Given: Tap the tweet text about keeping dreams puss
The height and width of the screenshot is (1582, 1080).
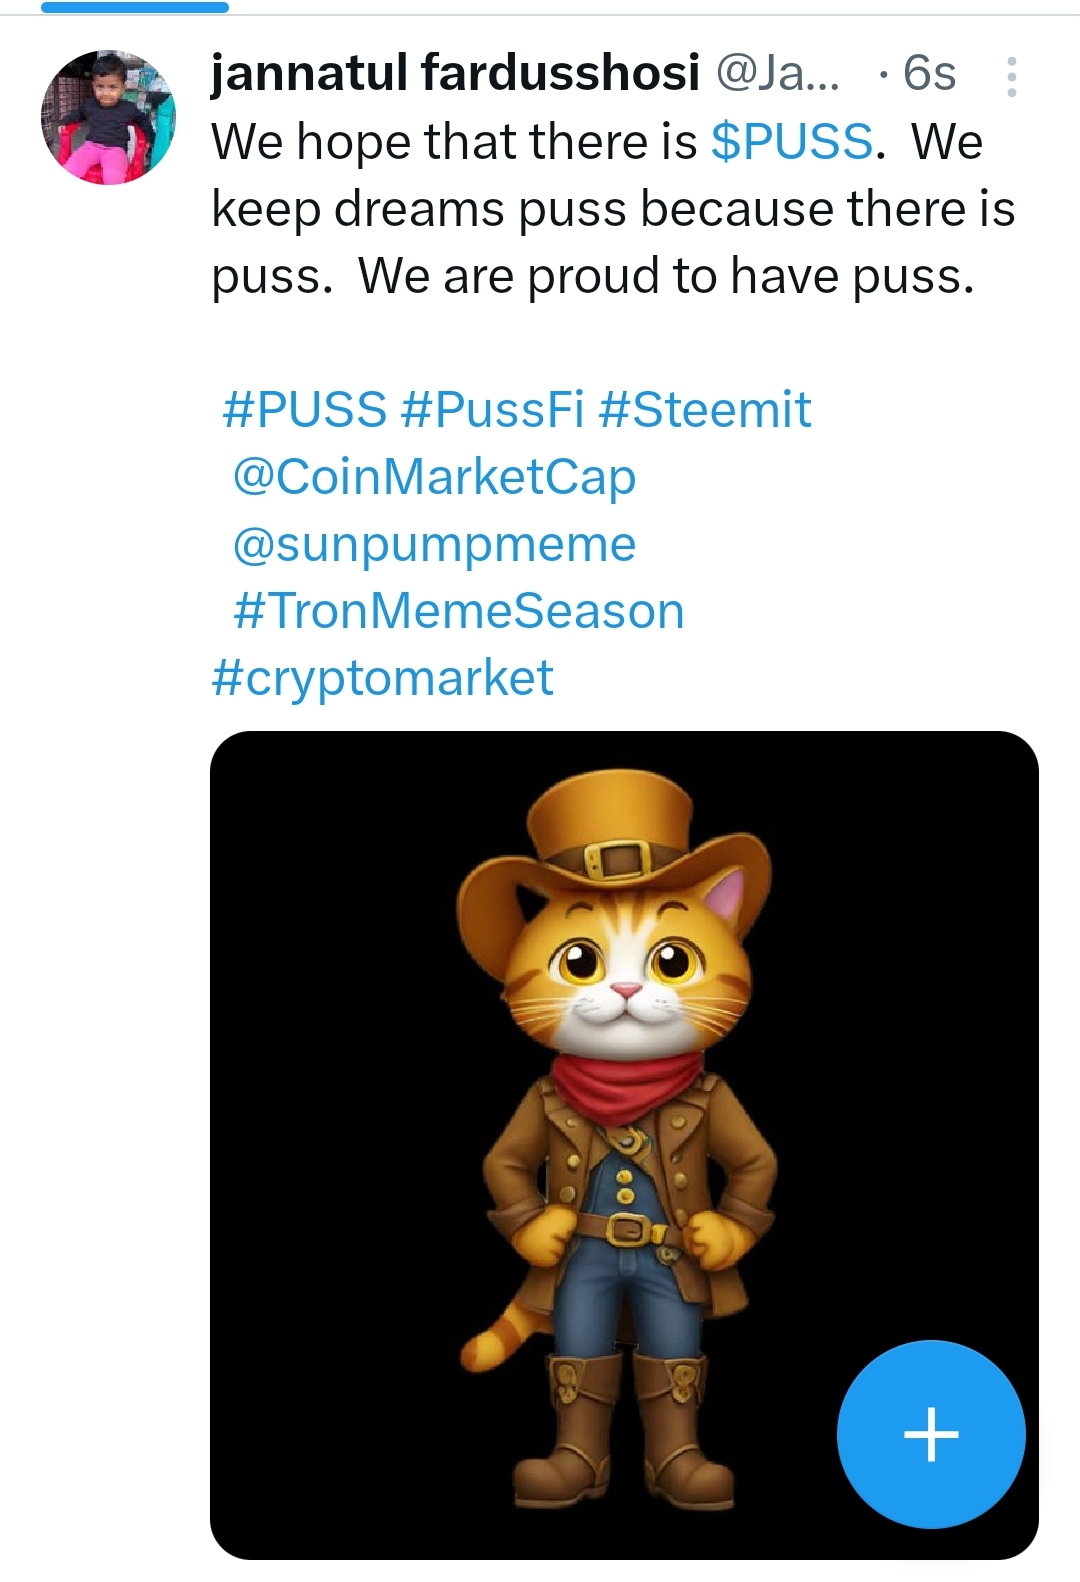Looking at the screenshot, I should [613, 209].
